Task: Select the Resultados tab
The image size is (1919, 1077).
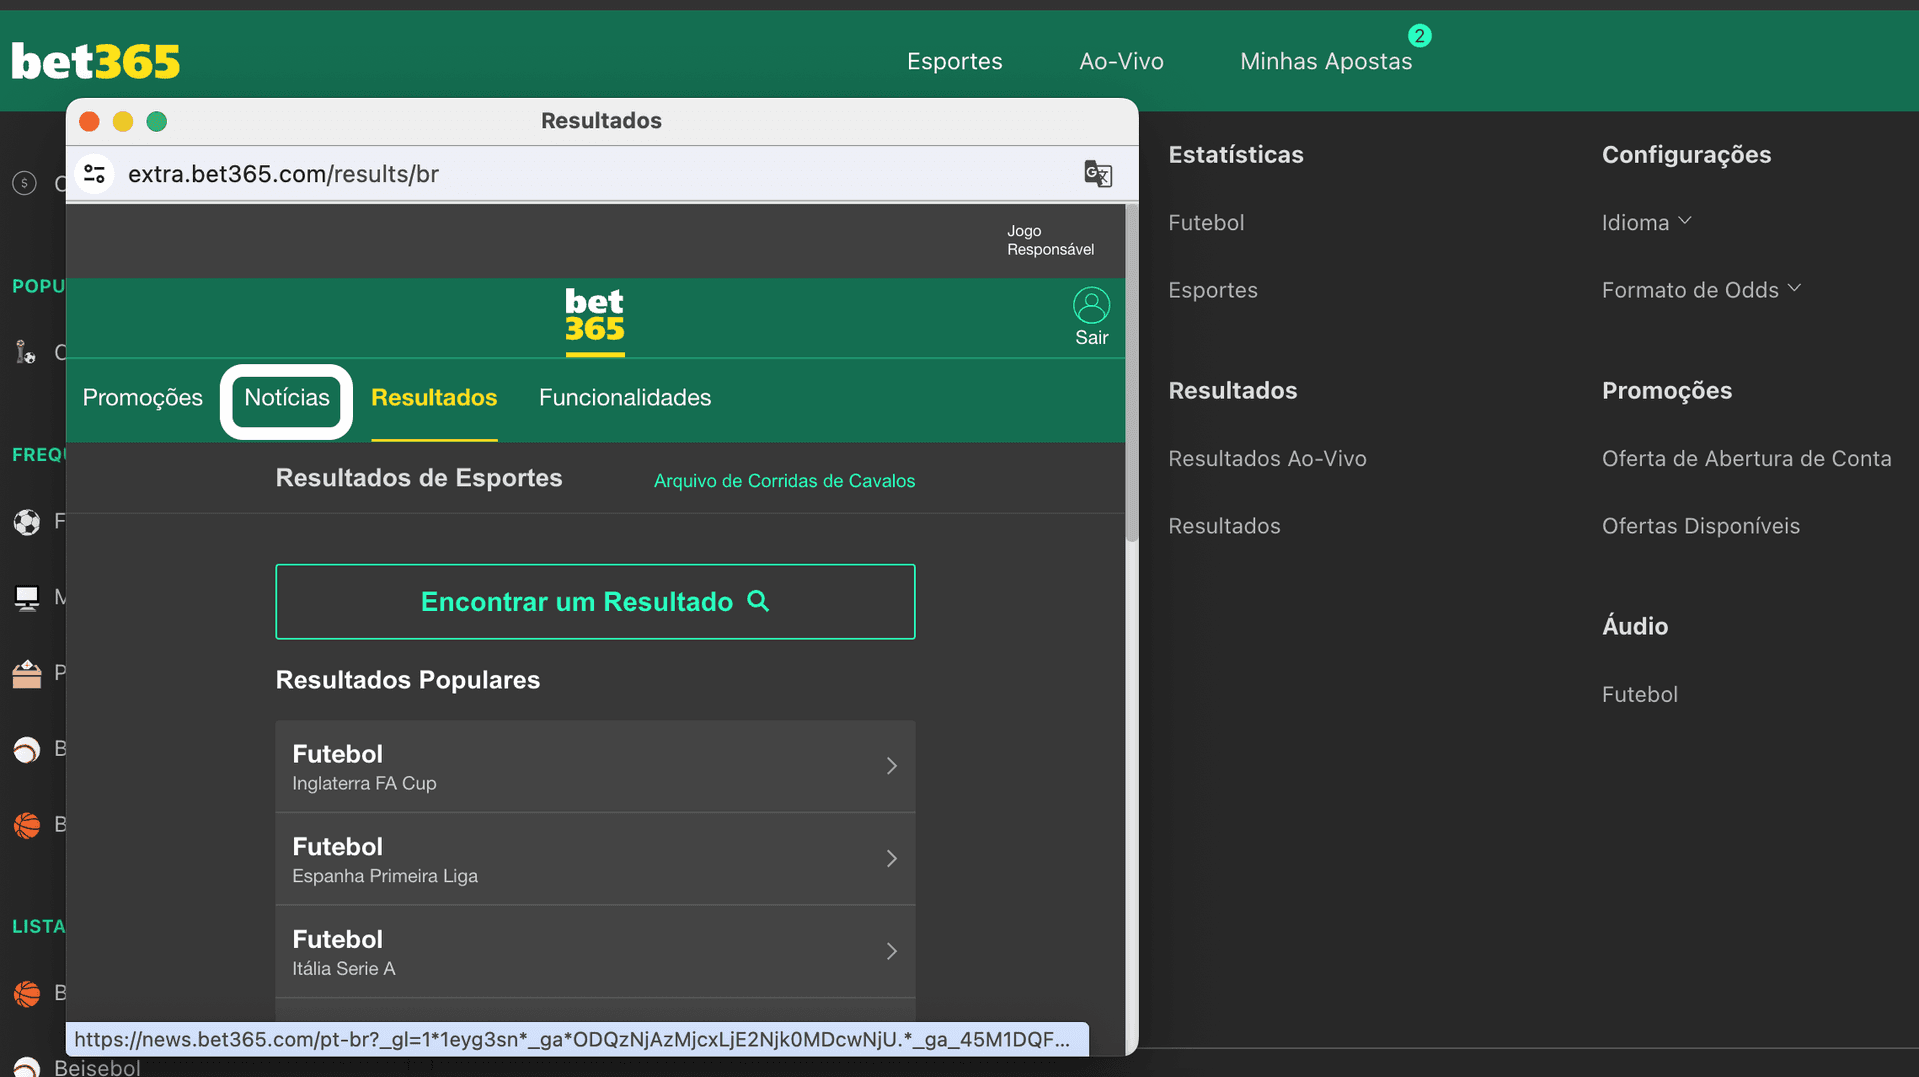Action: click(x=434, y=398)
